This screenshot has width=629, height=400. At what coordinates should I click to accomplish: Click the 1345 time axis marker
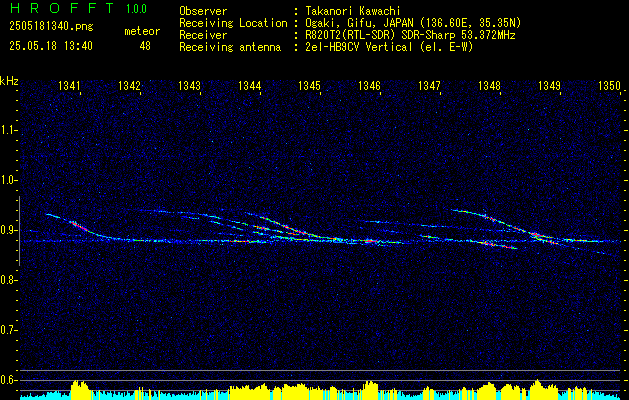point(309,86)
